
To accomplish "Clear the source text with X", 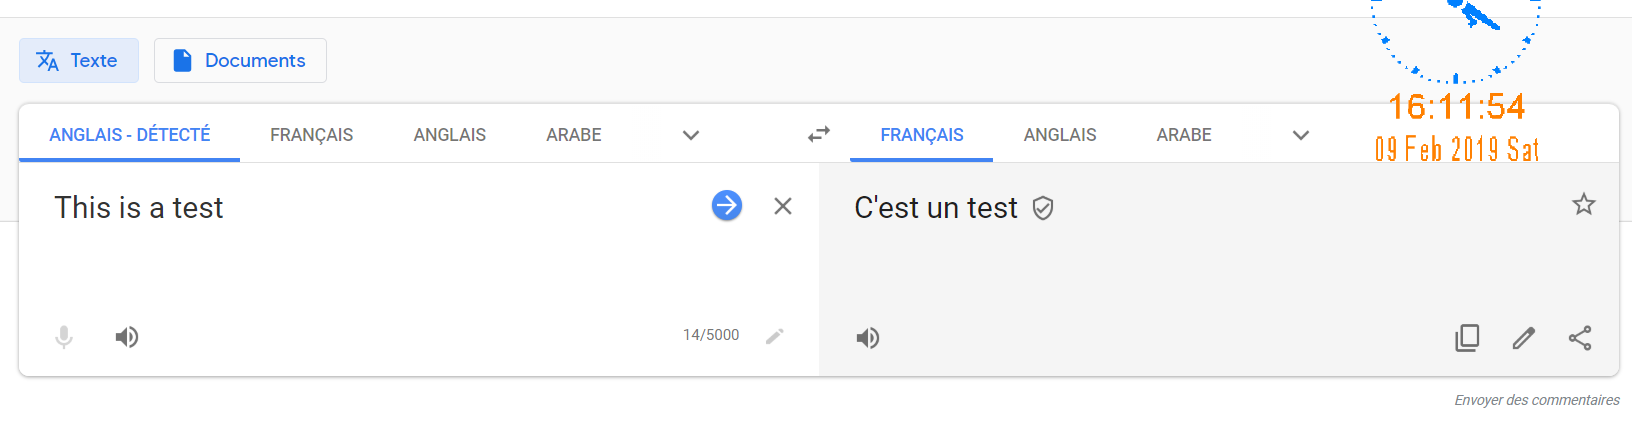I will (x=783, y=206).
